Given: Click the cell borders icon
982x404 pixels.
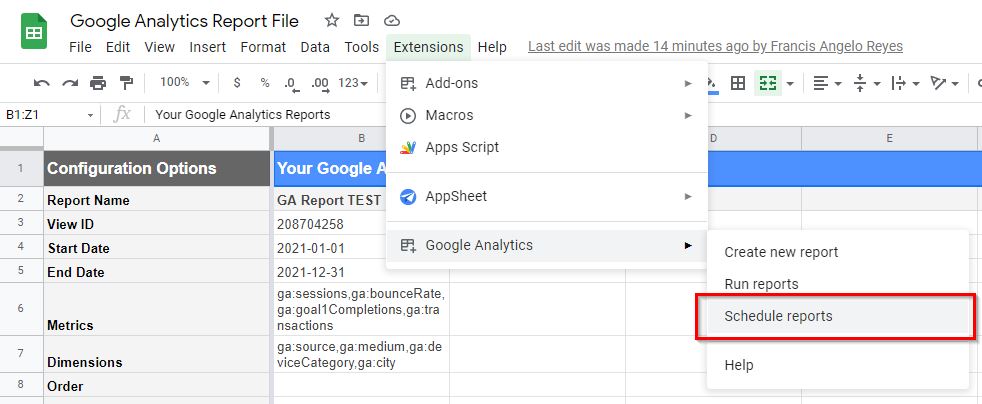Looking at the screenshot, I should (738, 83).
